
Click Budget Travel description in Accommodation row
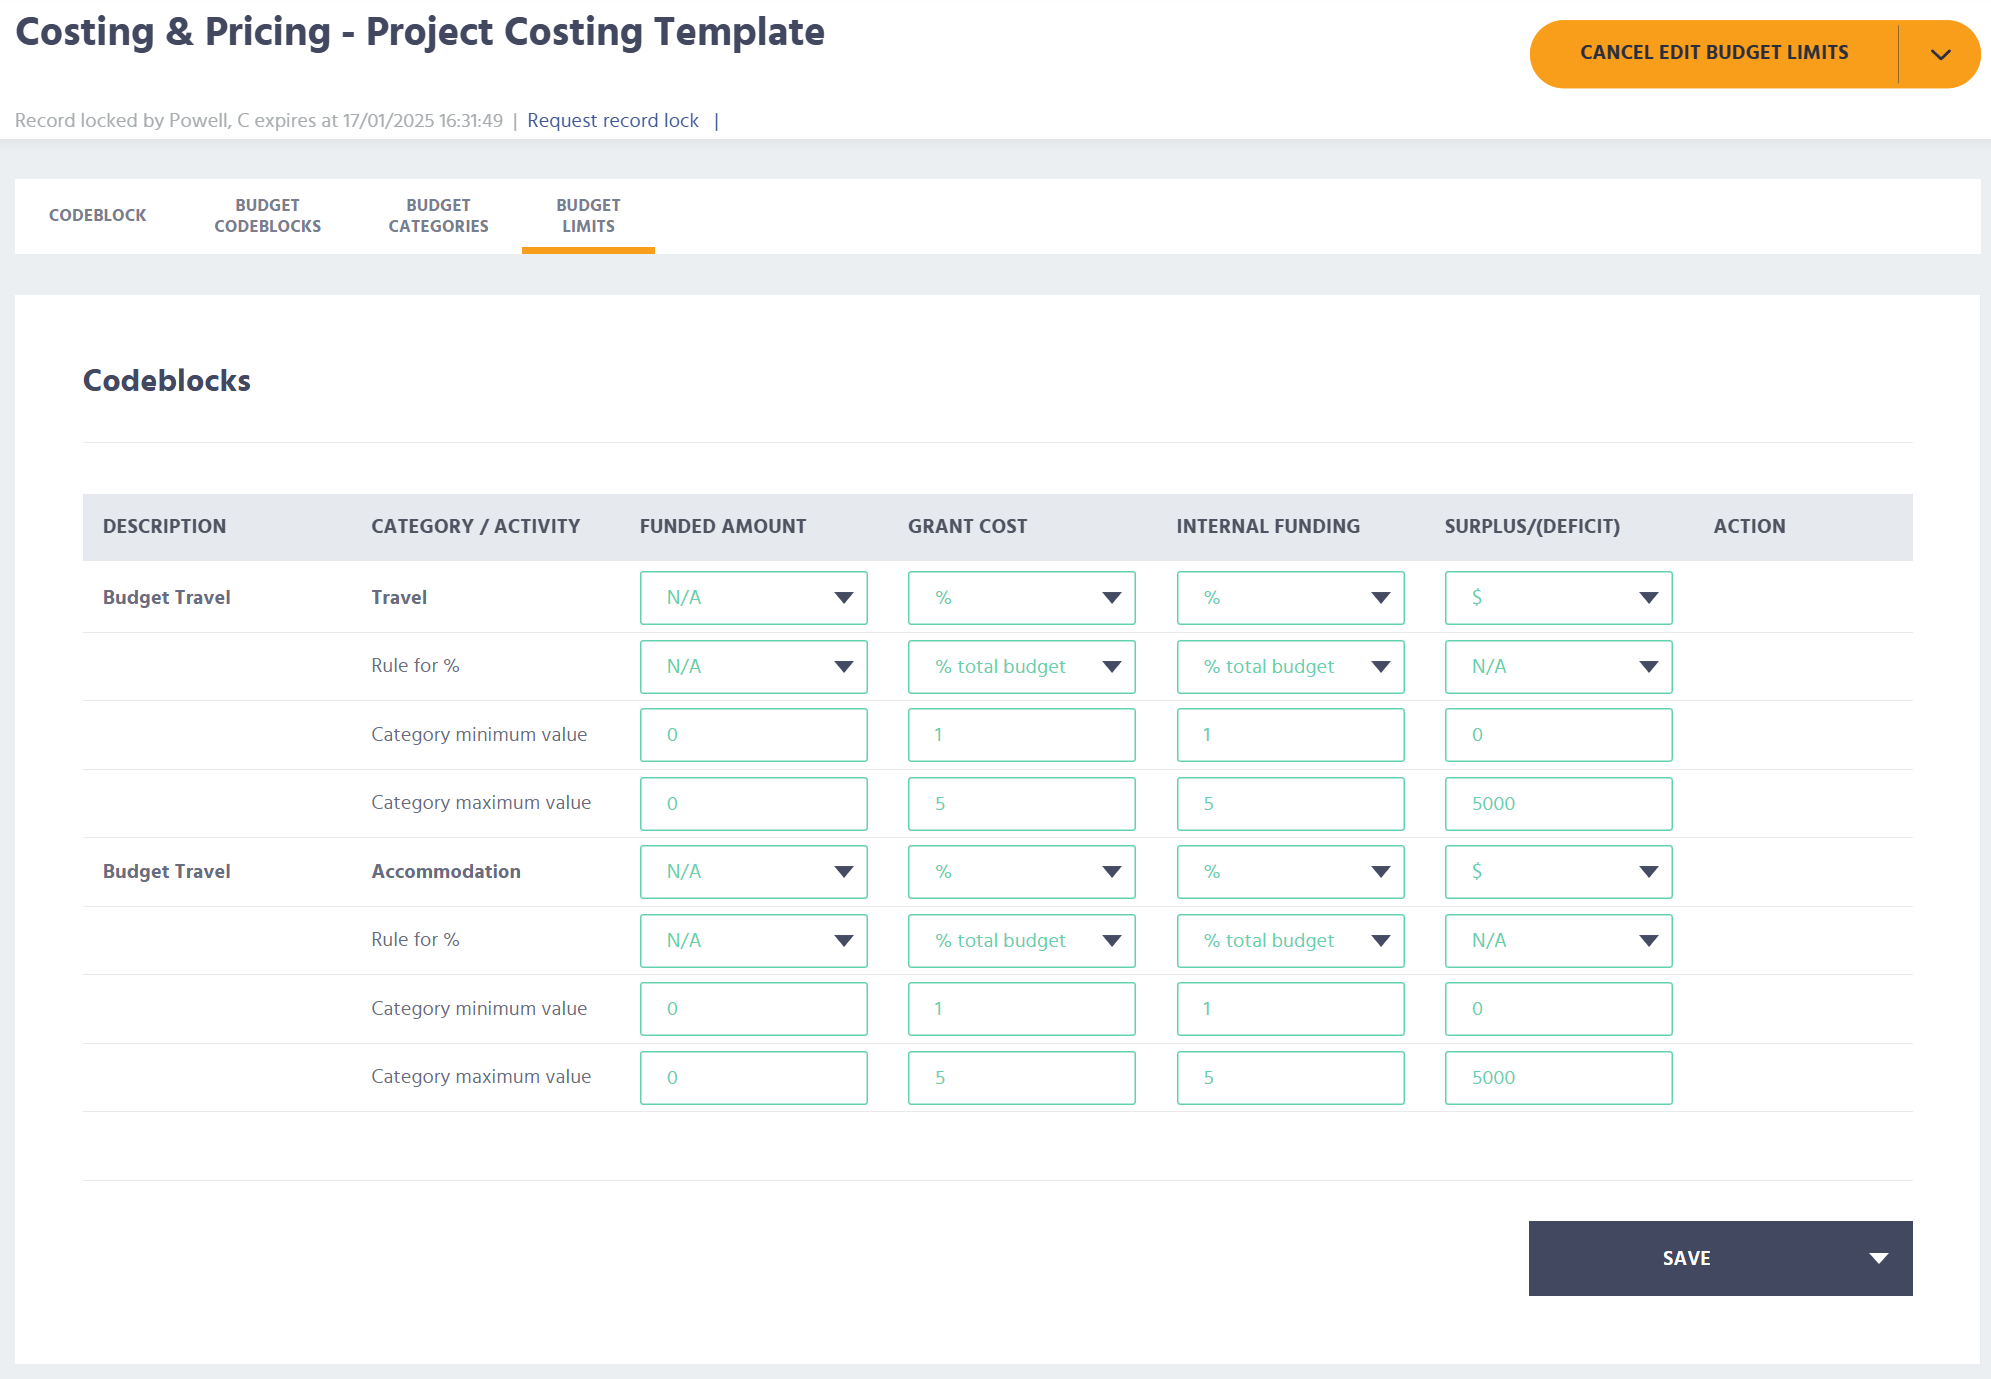pyautogui.click(x=167, y=872)
